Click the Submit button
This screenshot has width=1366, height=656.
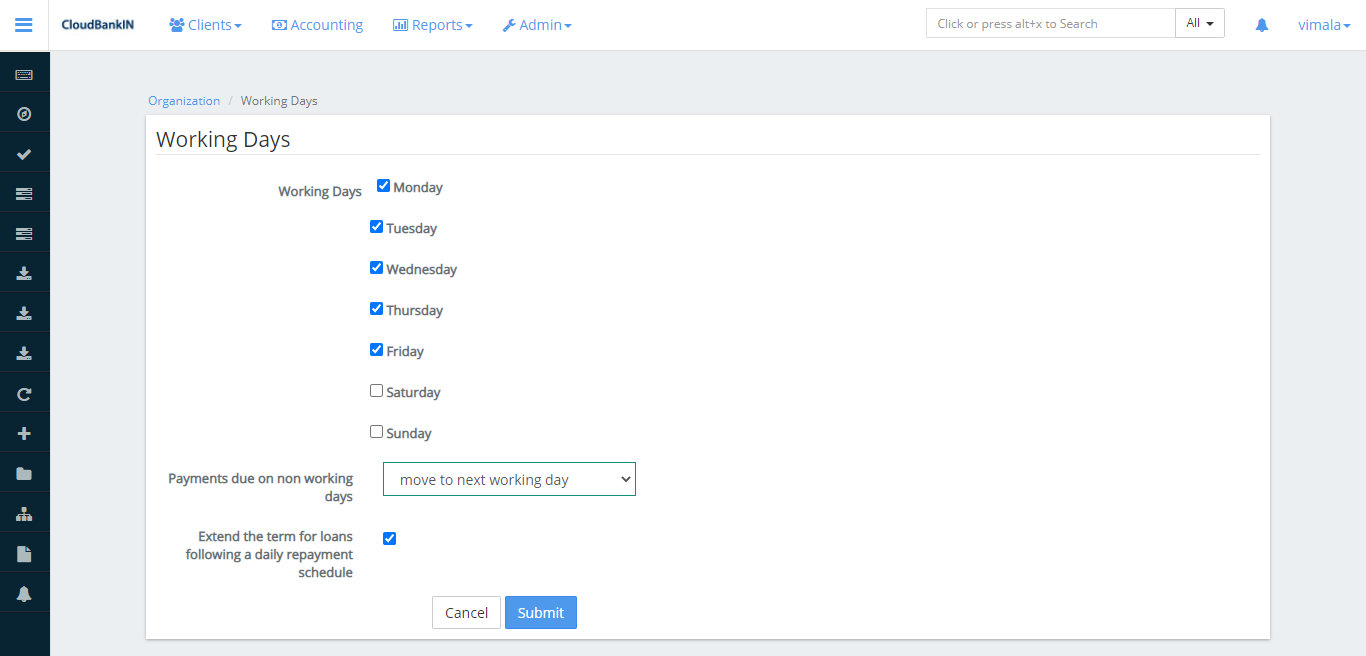click(x=540, y=613)
